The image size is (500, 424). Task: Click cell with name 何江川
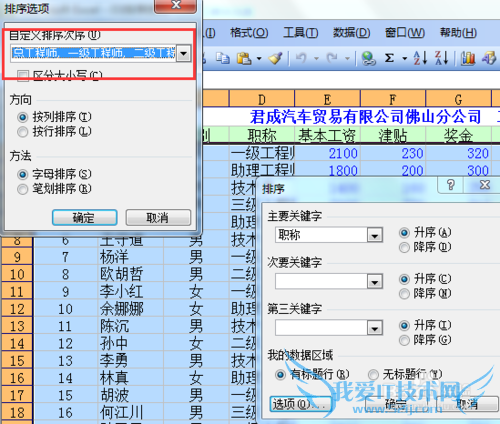pyautogui.click(x=131, y=413)
